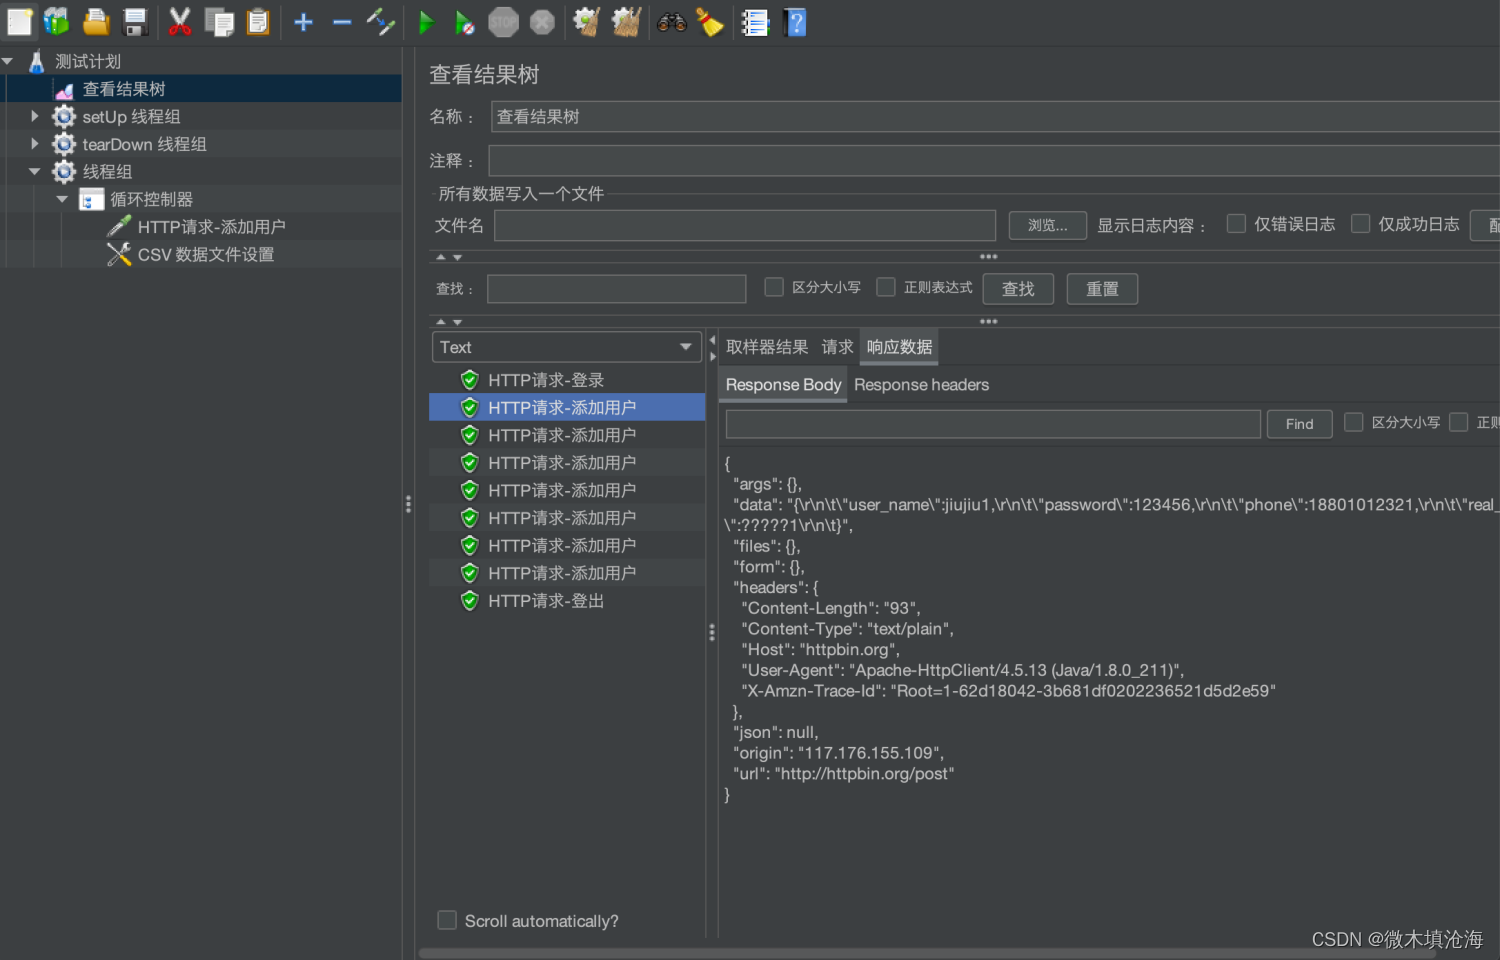
Task: Toggle 区分大小写 checkbox next to Find button
Action: click(x=1354, y=422)
